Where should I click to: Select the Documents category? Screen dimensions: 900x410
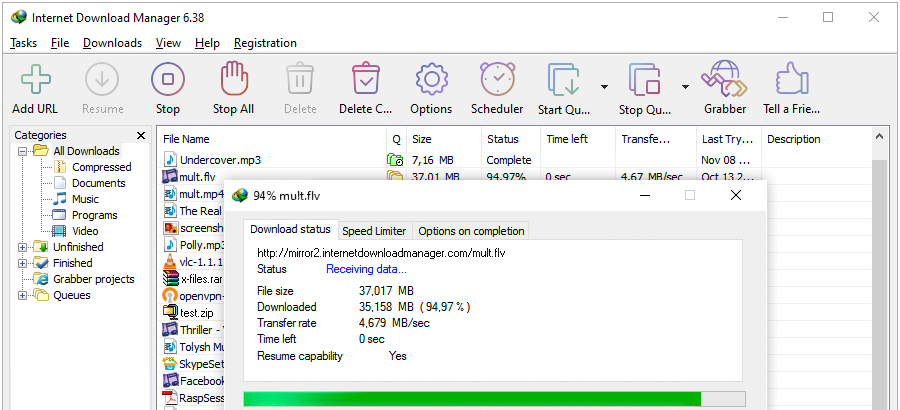coord(99,183)
